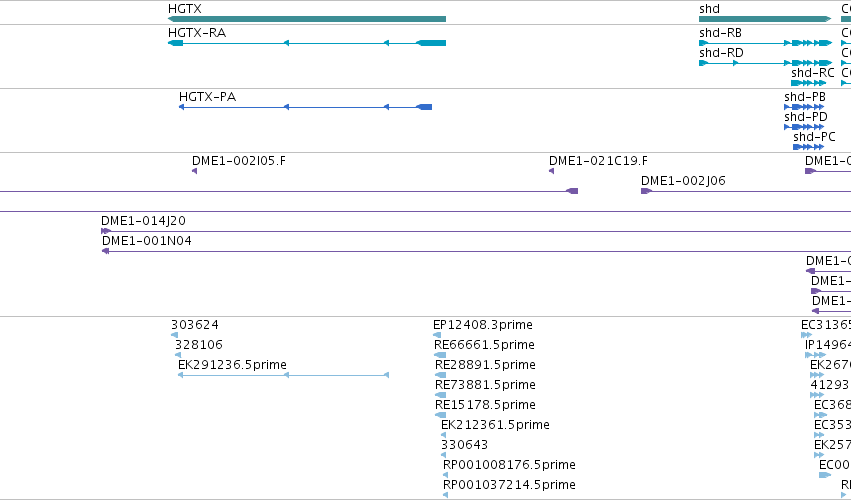
Task: Select RP001008176.5prime EST label
Action: coord(509,465)
